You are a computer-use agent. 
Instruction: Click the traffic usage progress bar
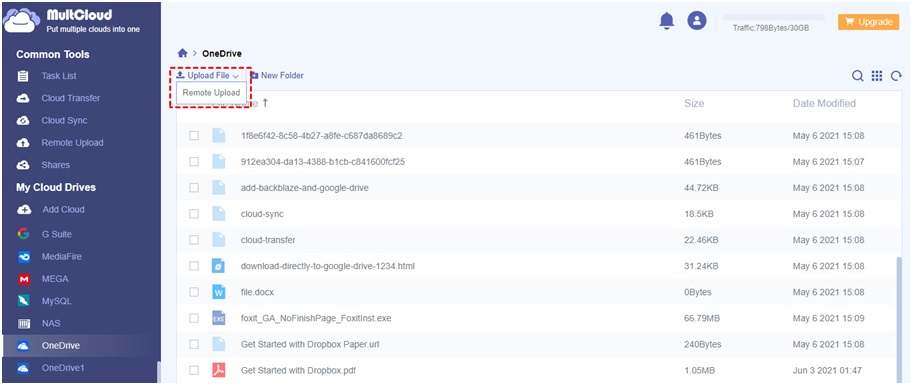[774, 17]
